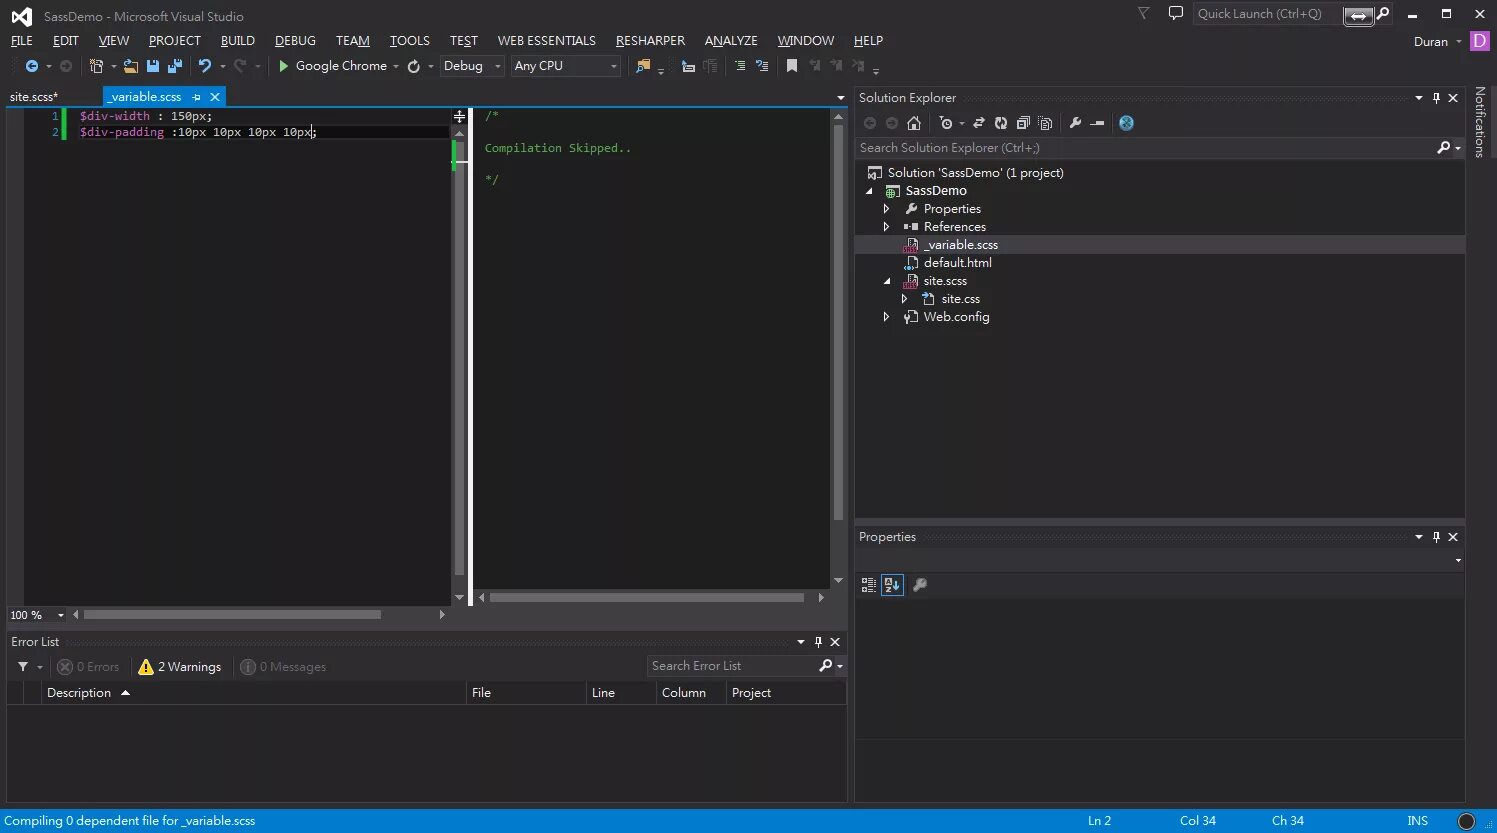Screen dimensions: 1497x833
Task: Click the Collapse All icon in Solution Explorer
Action: point(1023,123)
